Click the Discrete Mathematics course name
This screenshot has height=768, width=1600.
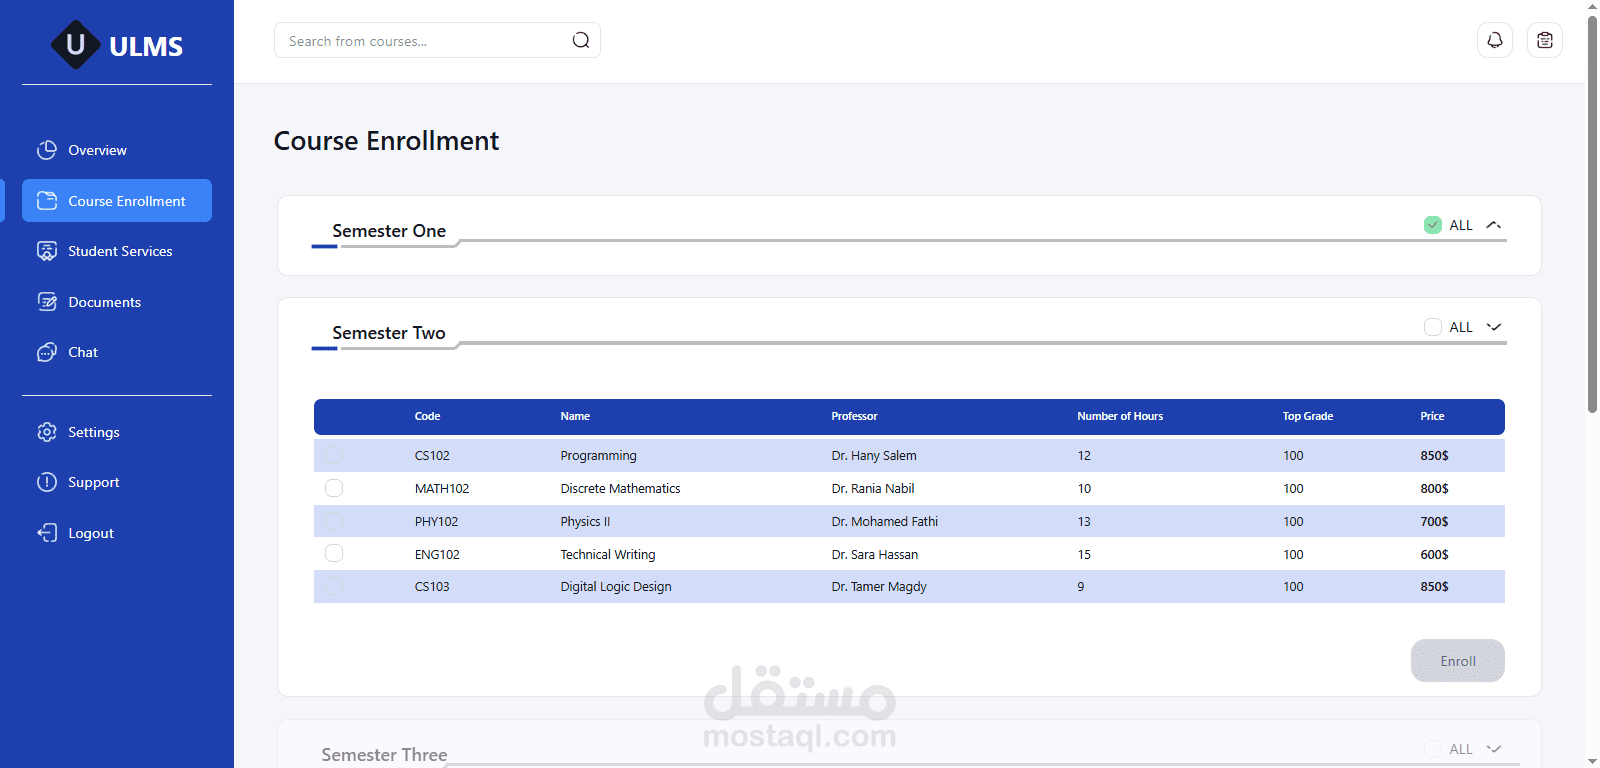coord(620,488)
